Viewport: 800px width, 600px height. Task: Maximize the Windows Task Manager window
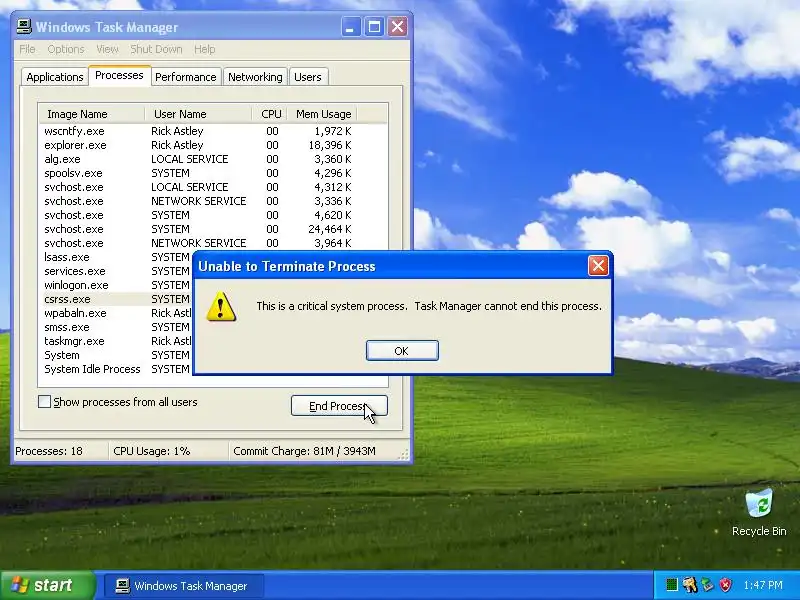(x=374, y=27)
